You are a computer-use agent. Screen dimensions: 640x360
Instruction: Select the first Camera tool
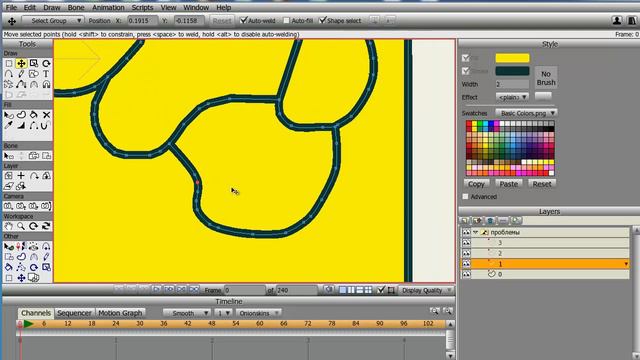point(9,206)
